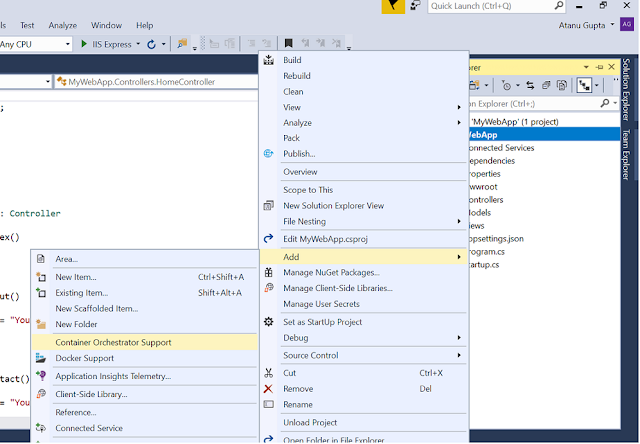This screenshot has width=640, height=444.
Task: Click the Quick Launch search magnifier icon
Action: 559,5
